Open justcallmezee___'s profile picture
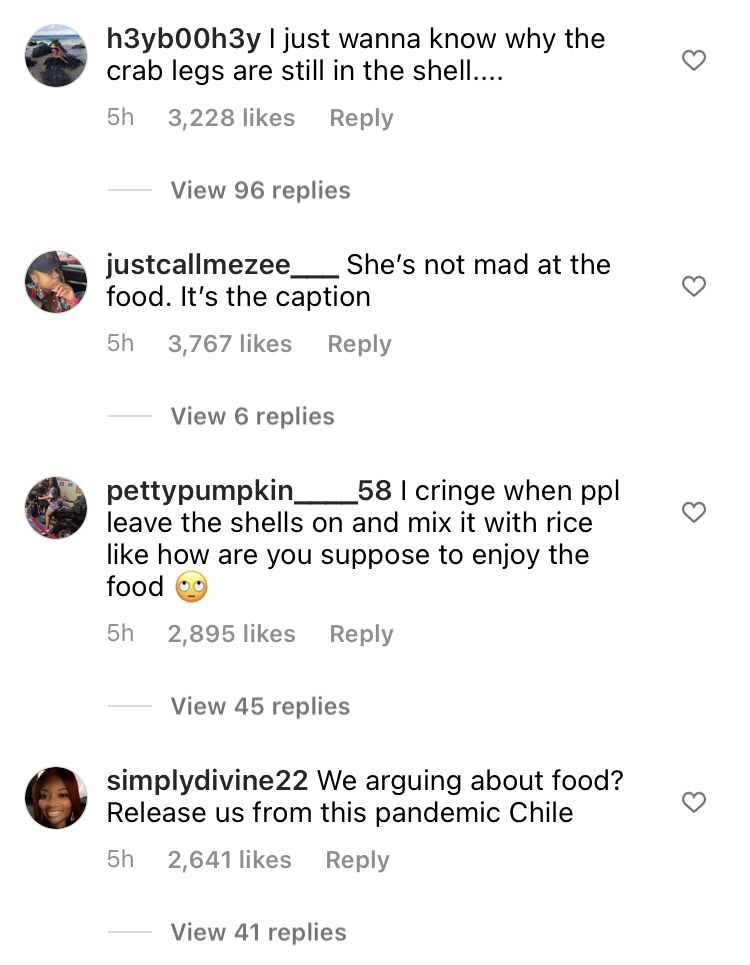This screenshot has width=750, height=965. coord(55,282)
